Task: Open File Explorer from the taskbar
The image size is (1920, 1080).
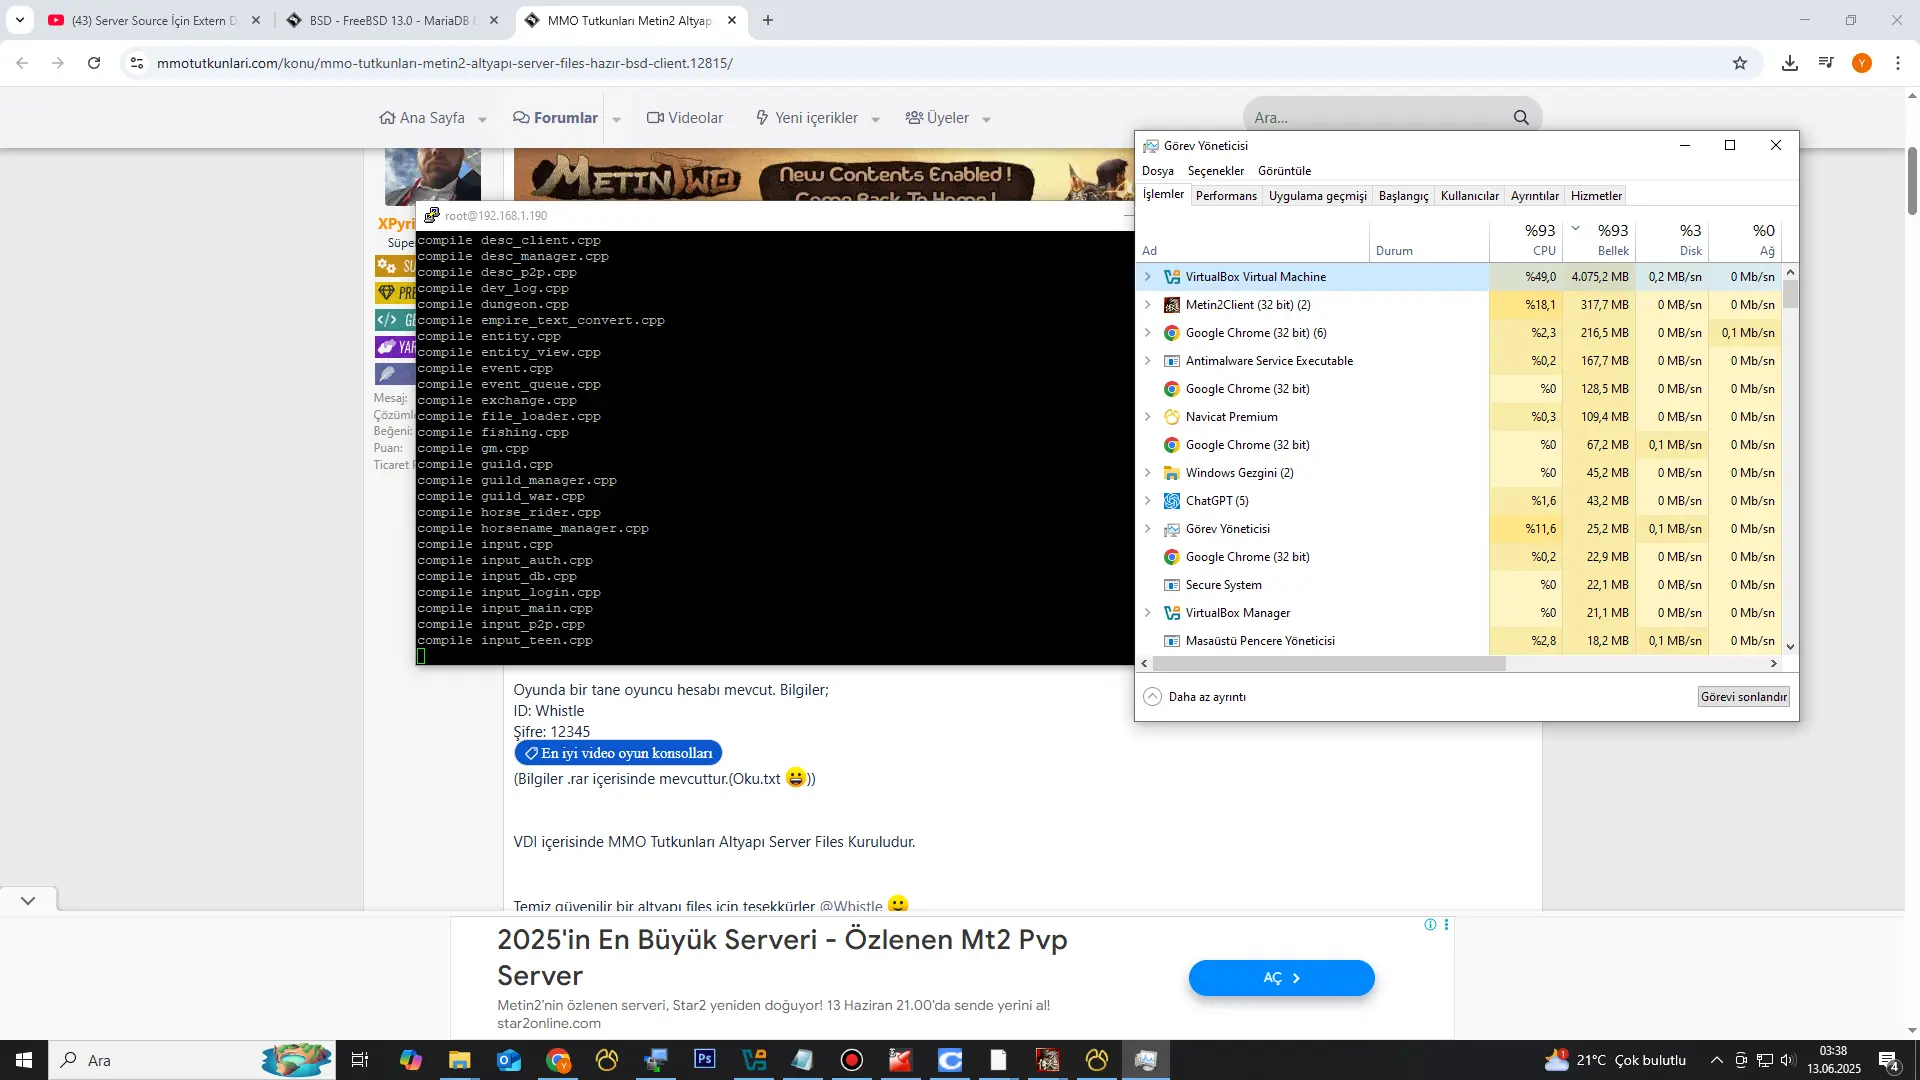Action: pos(459,1060)
